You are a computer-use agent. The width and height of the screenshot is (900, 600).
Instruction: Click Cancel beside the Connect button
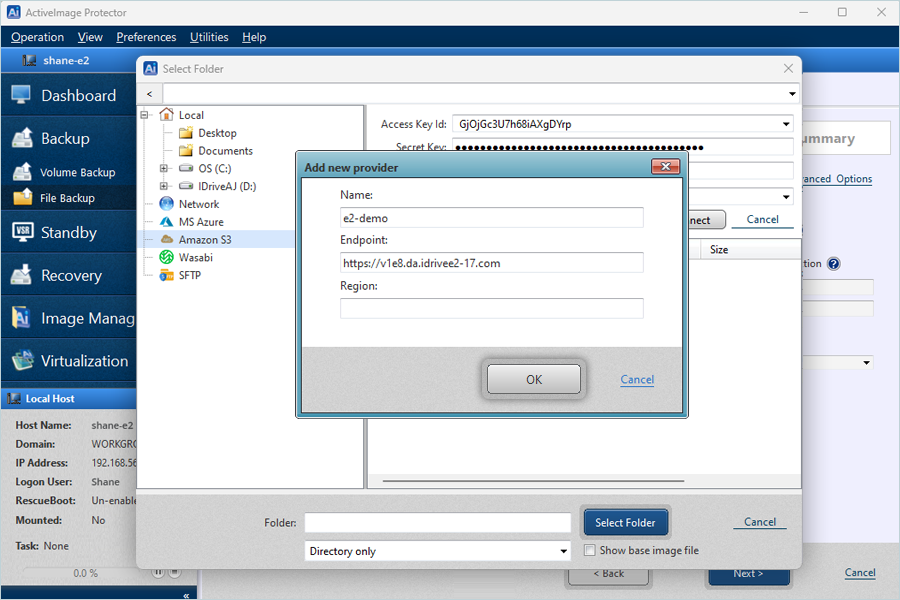(762, 219)
